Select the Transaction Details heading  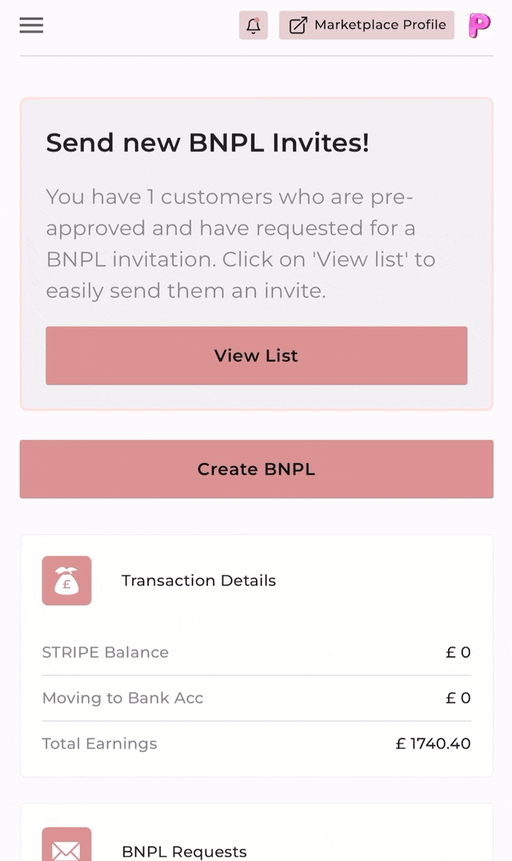click(x=198, y=580)
